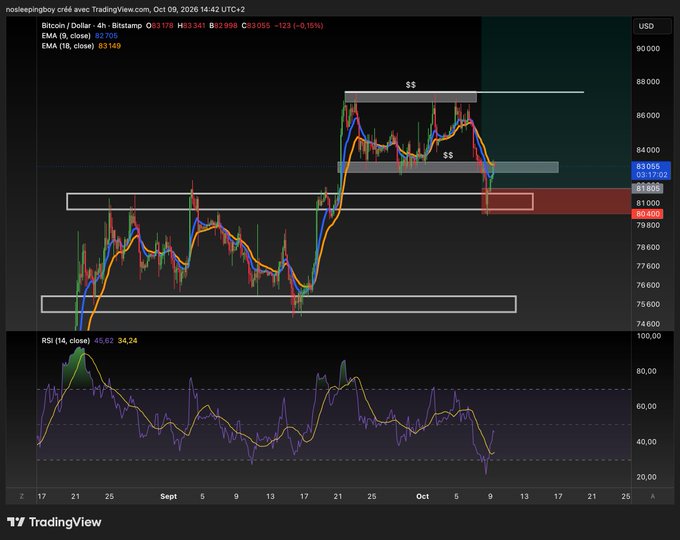Click the low value B82998 in the legend
The height and width of the screenshot is (540, 680).
pyautogui.click(x=223, y=26)
